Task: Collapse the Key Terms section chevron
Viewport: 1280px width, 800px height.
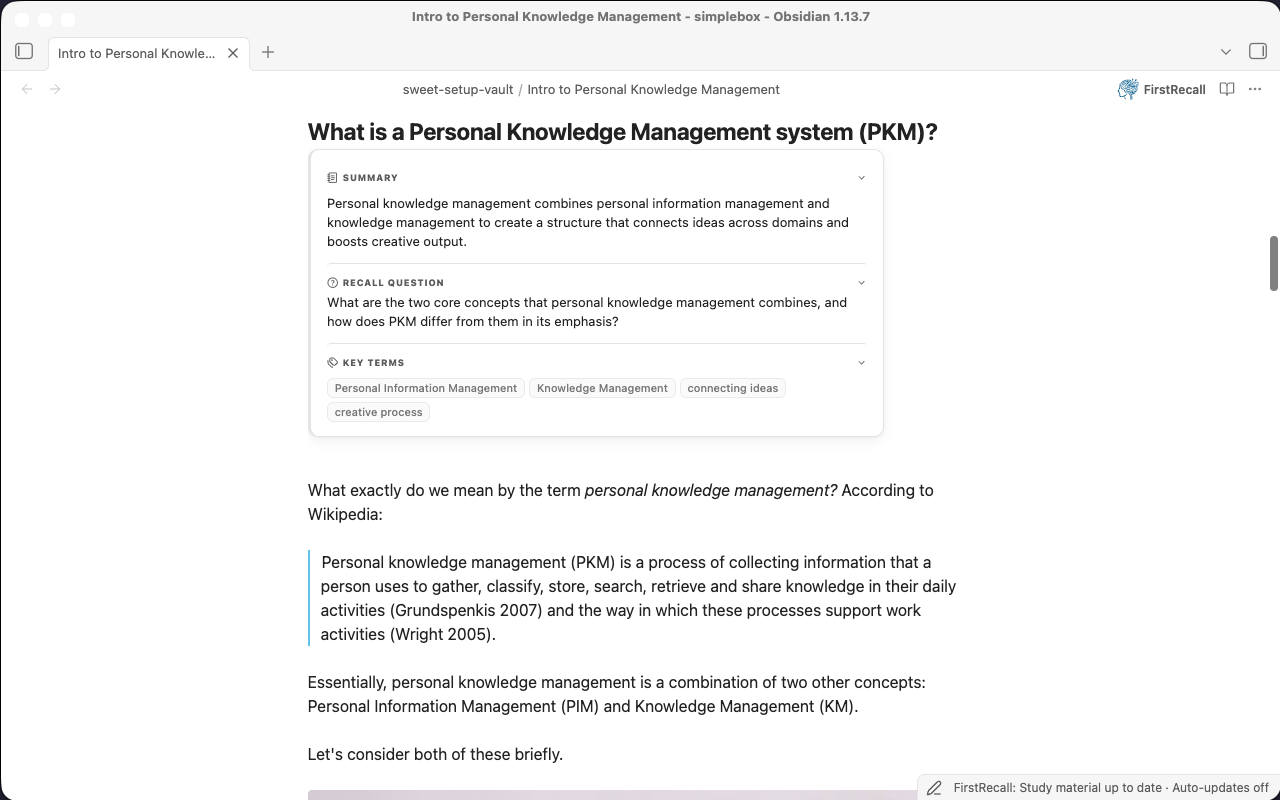Action: (x=861, y=363)
